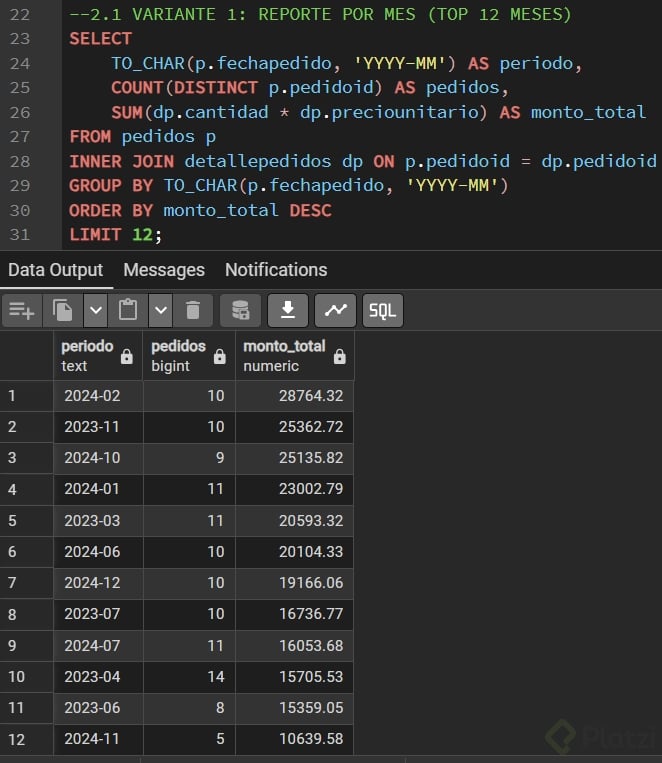The width and height of the screenshot is (662, 763).
Task: Select the Data Output tab
Action: tap(56, 270)
